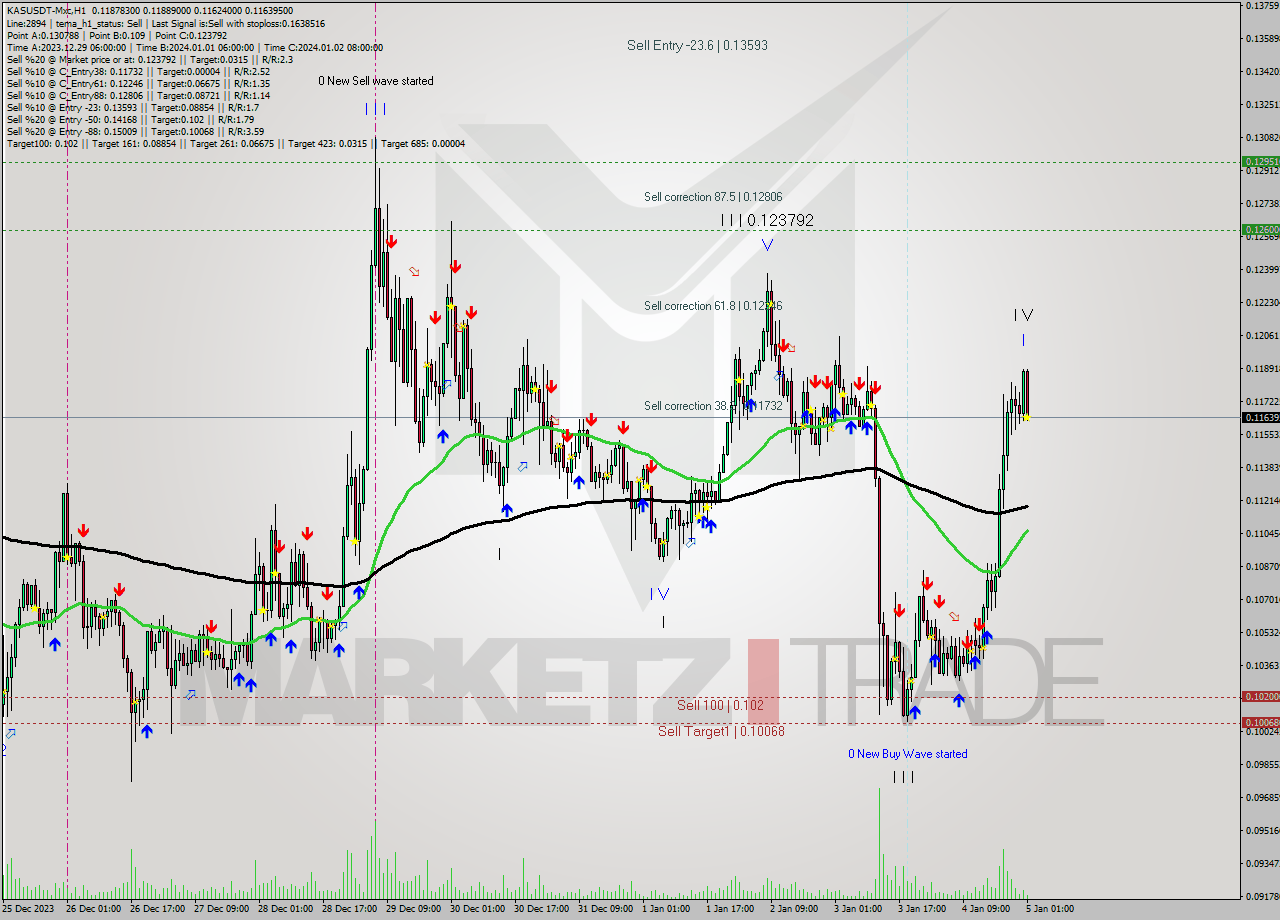Click the 'Sell %10 @ C_Entry88: 0.12806' line
This screenshot has width=1280, height=920.
click(138, 95)
